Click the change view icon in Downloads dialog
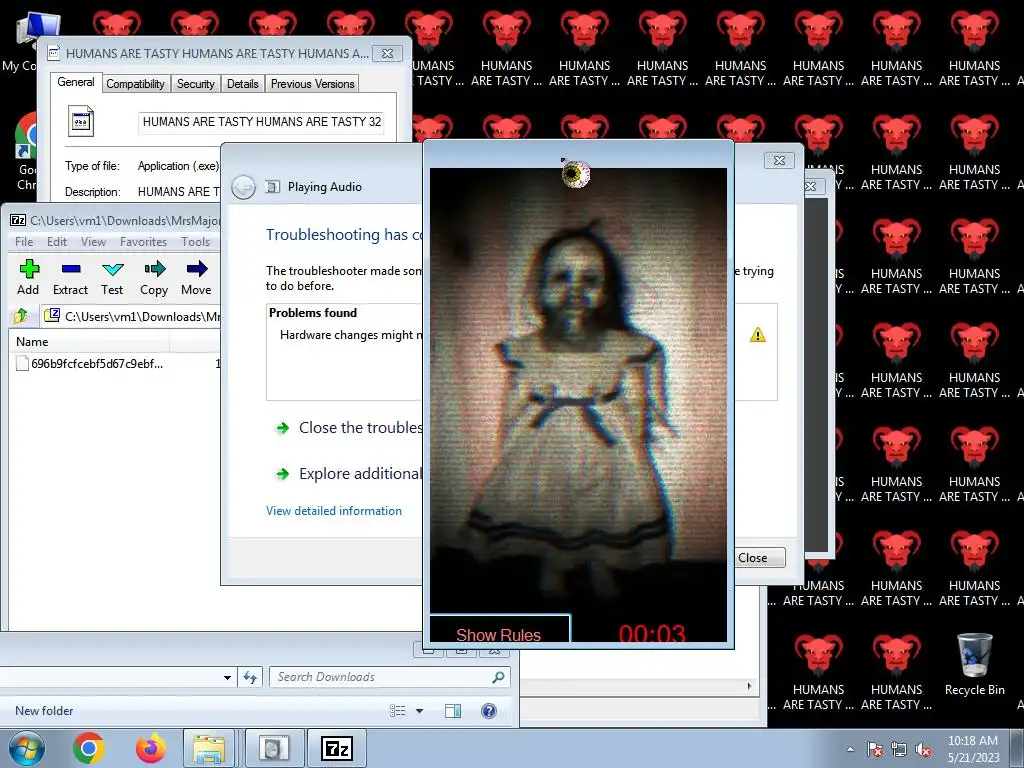The height and width of the screenshot is (768, 1024). [x=398, y=711]
